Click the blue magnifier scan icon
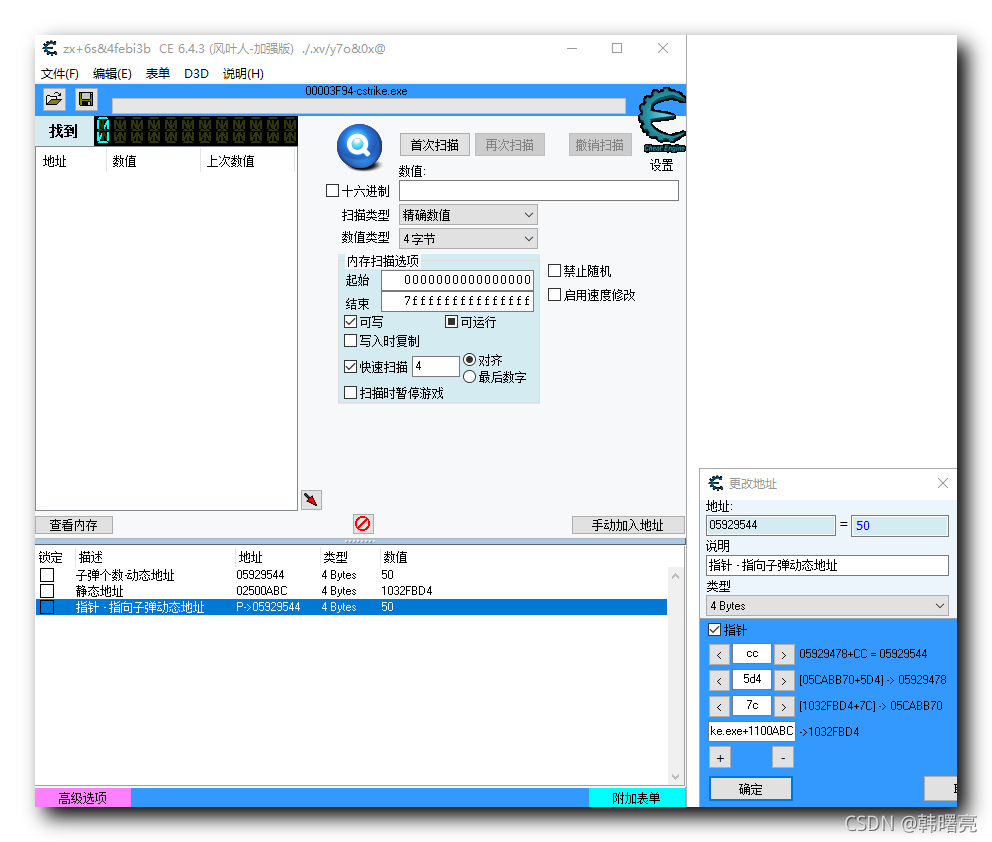The image size is (992, 842). 359,147
